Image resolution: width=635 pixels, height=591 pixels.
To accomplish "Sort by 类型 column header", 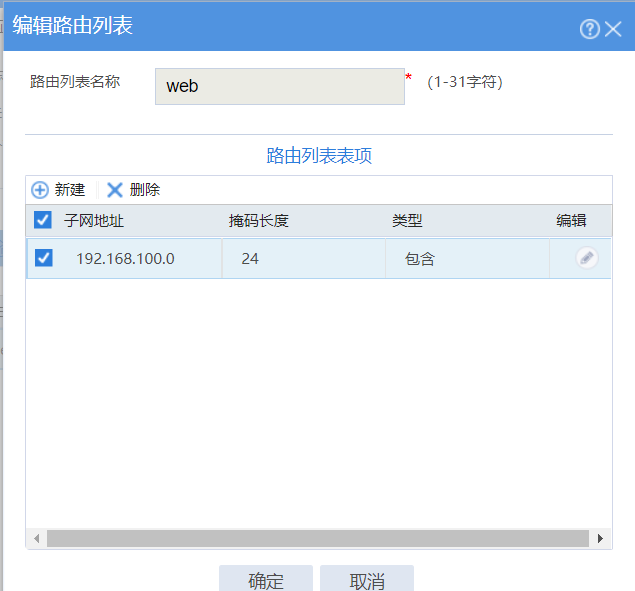I will pyautogui.click(x=407, y=221).
